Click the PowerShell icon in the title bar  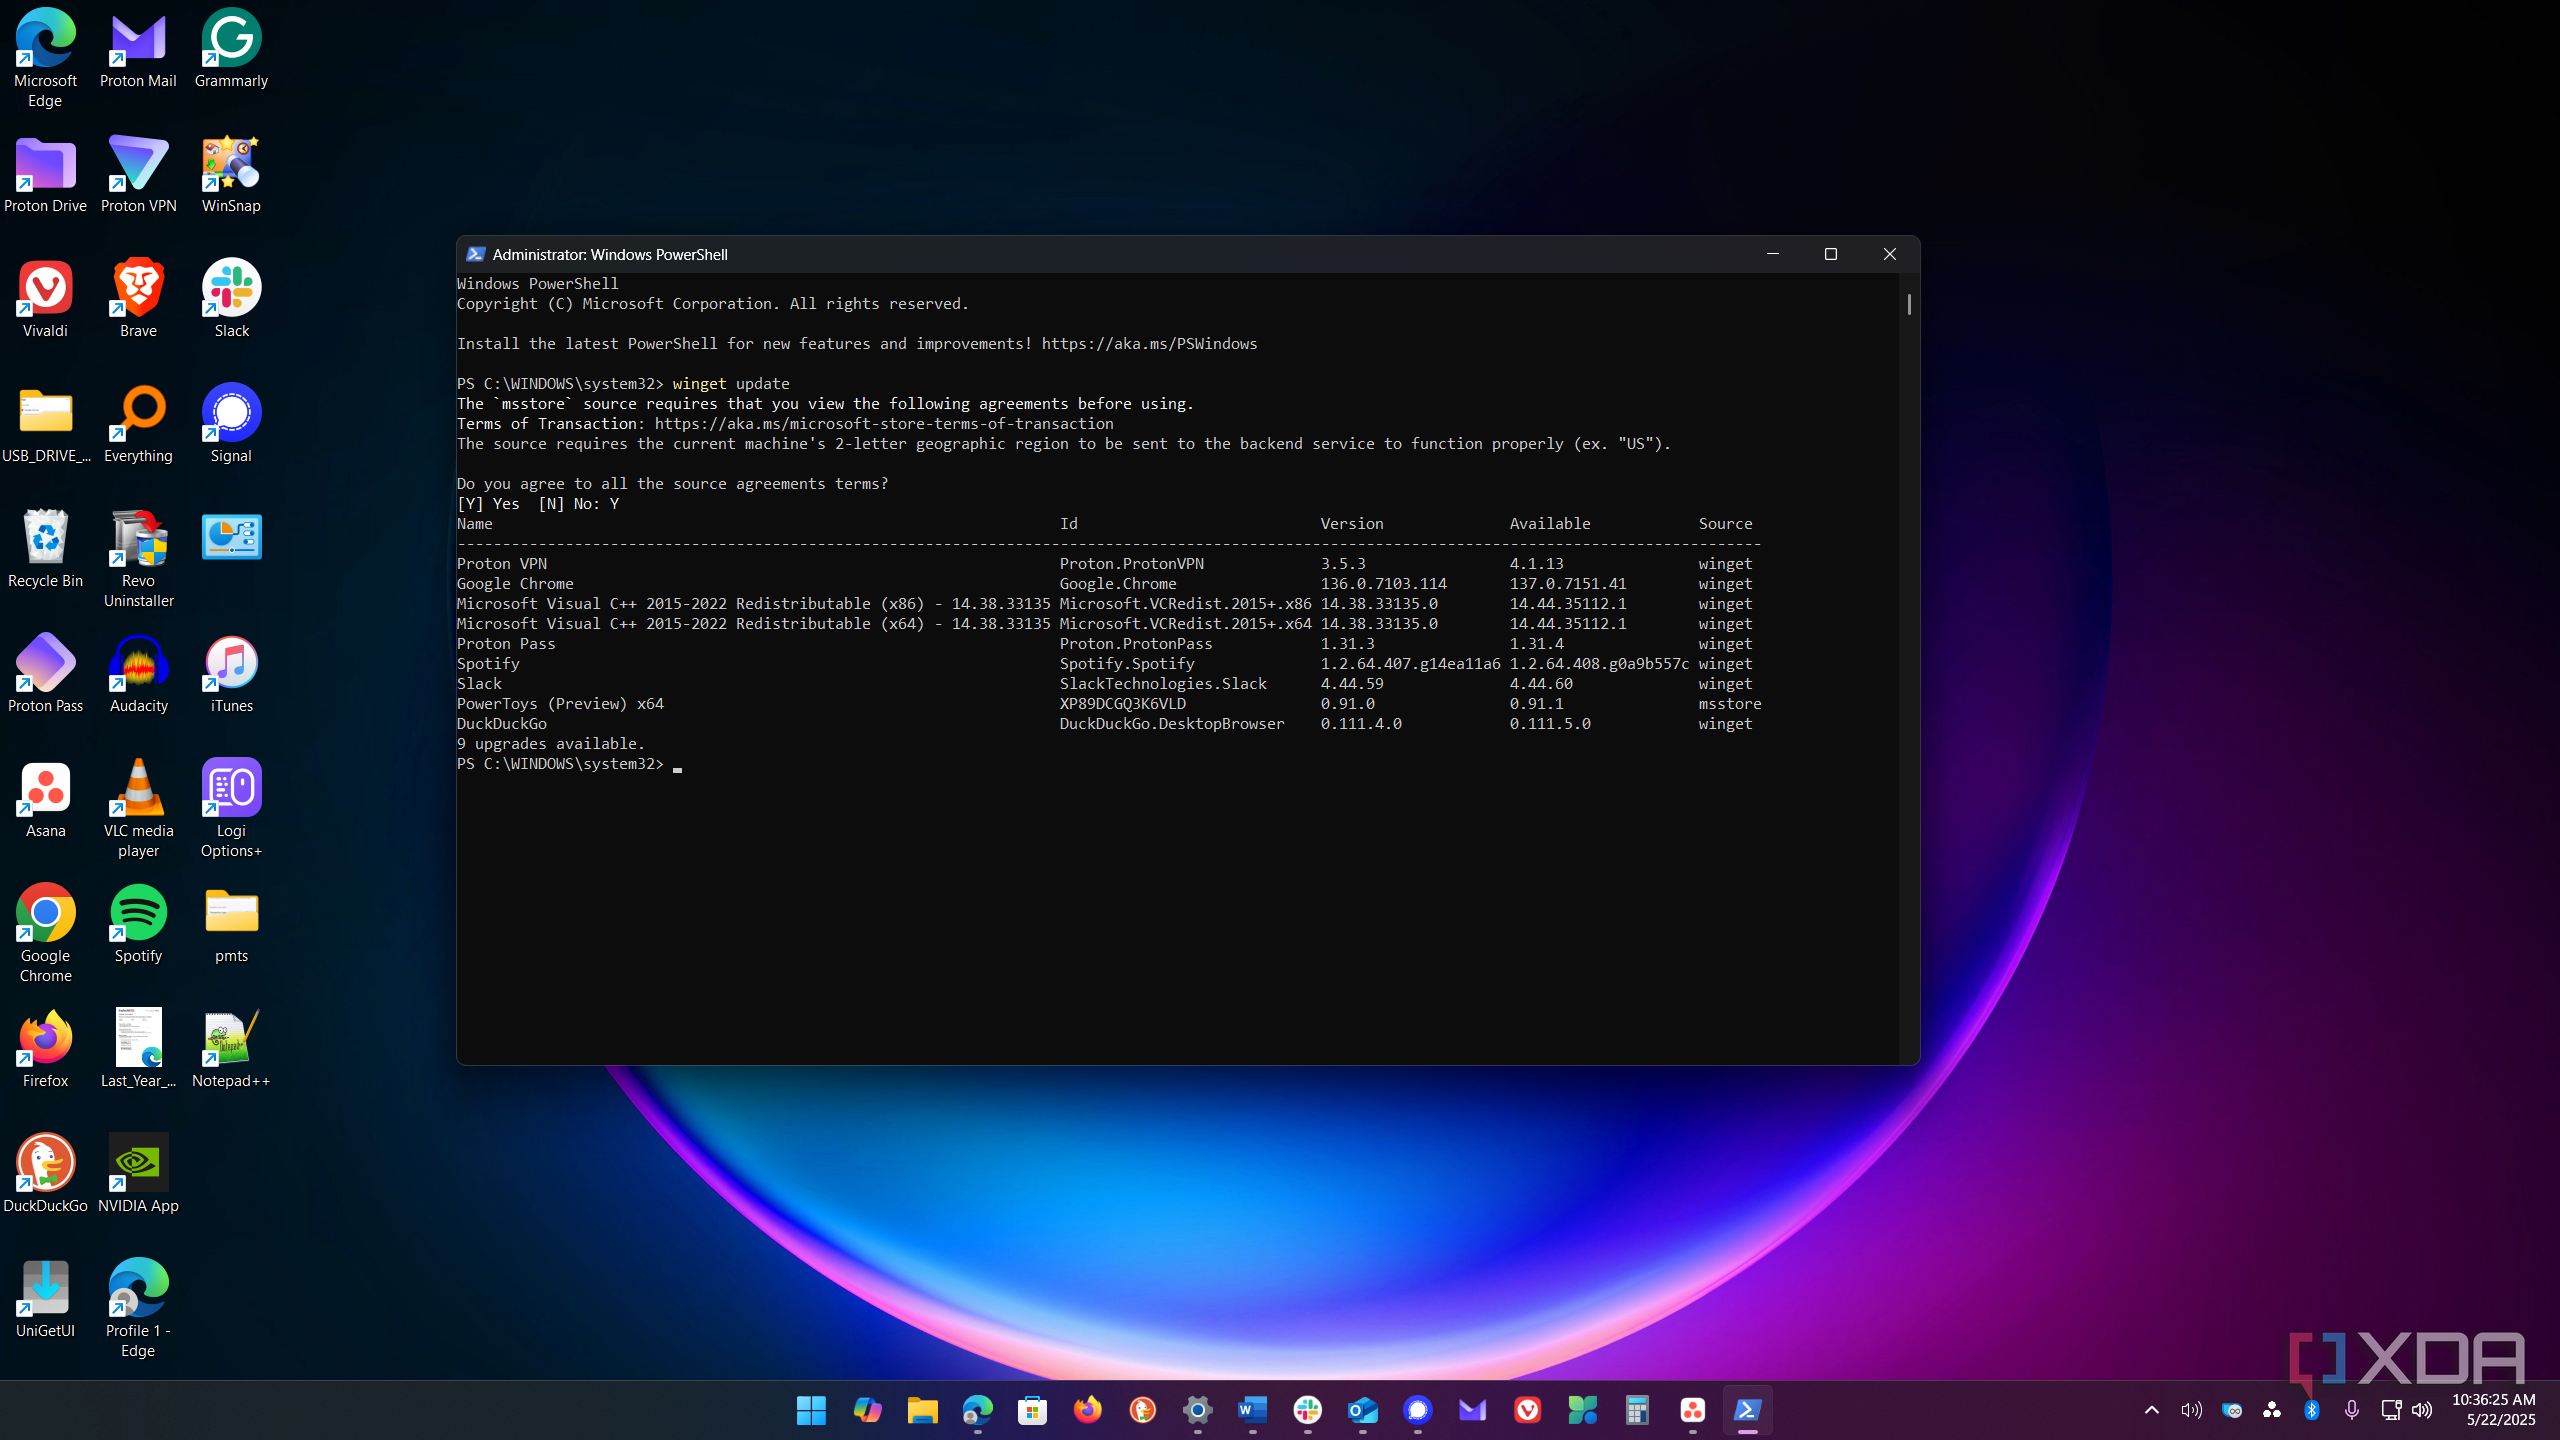click(476, 254)
